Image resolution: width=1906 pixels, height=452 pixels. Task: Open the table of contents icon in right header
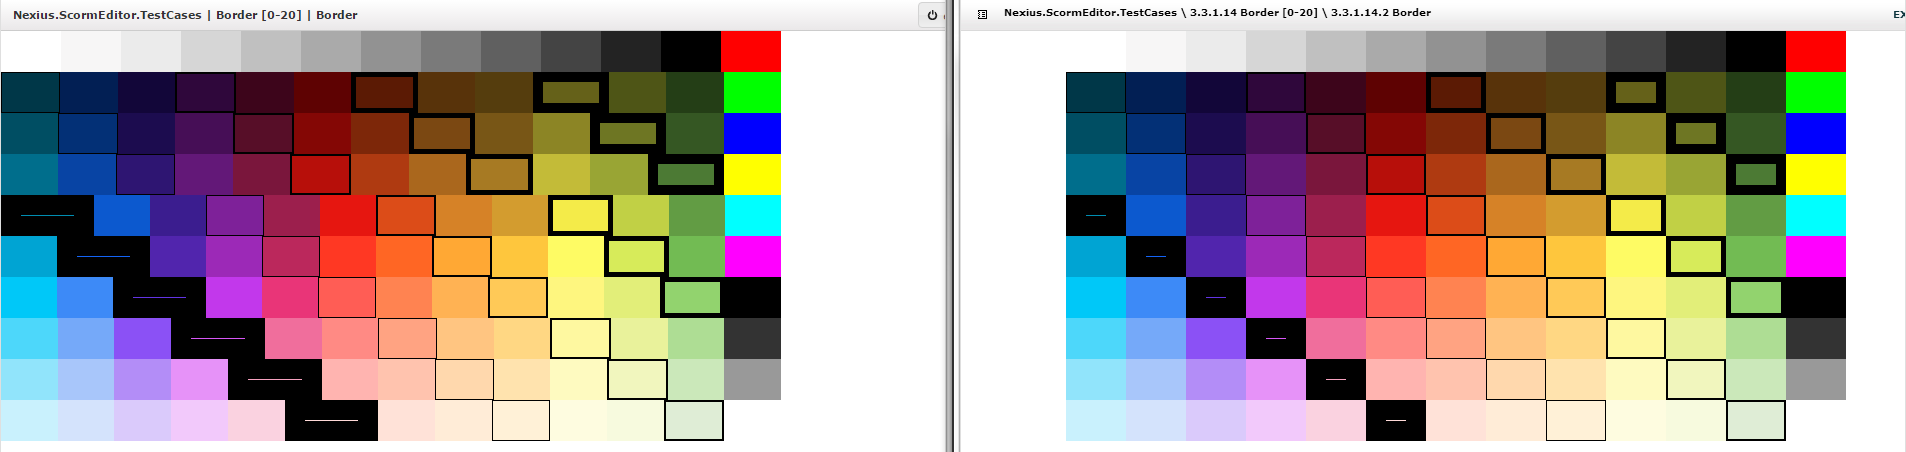click(982, 14)
